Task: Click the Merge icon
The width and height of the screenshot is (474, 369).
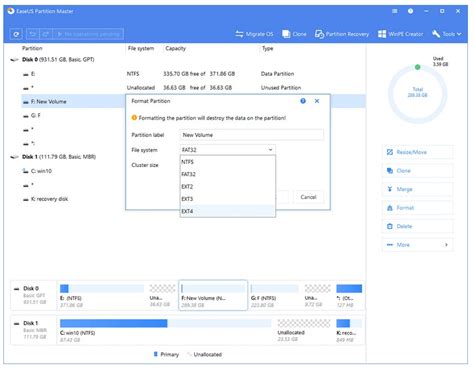Action: tap(390, 189)
